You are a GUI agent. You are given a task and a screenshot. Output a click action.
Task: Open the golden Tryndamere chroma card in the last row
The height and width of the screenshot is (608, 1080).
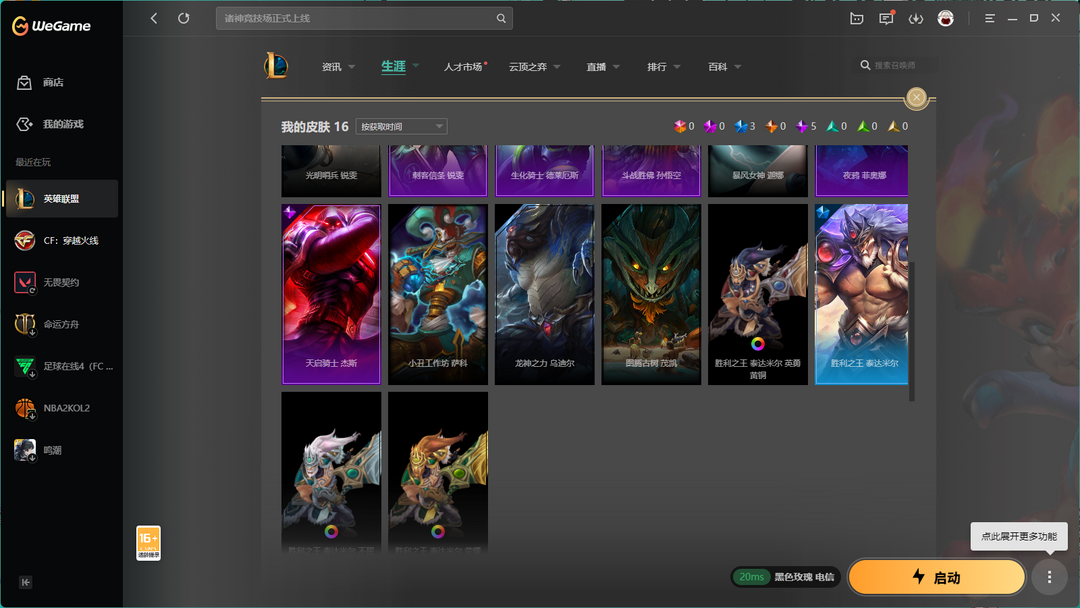pyautogui.click(x=438, y=472)
